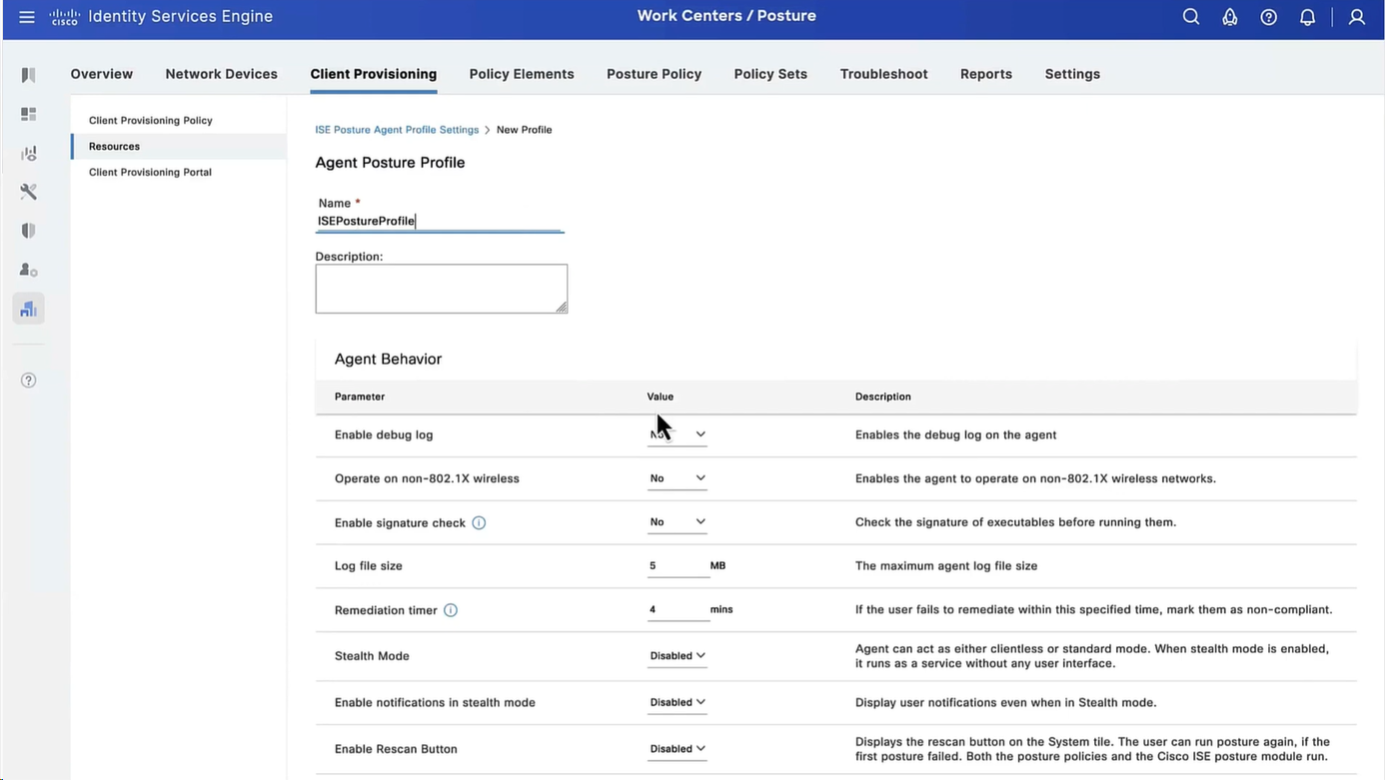Image resolution: width=1385 pixels, height=780 pixels.
Task: Click info icon beside Remediation timer
Action: click(x=451, y=610)
